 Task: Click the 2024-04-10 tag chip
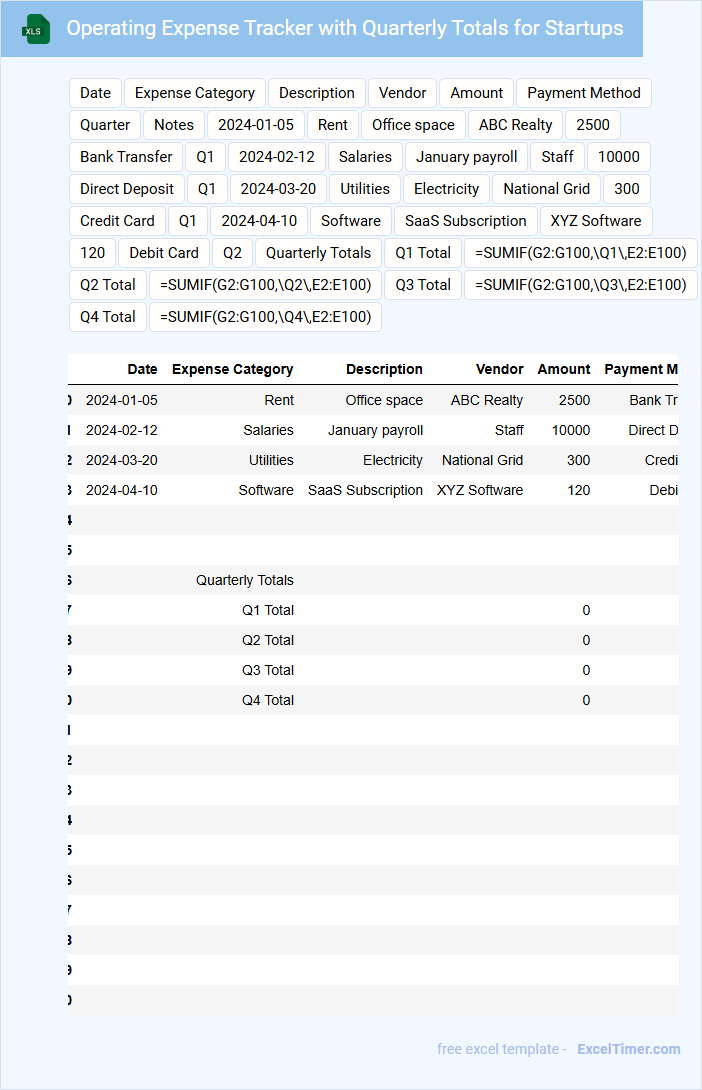click(259, 221)
